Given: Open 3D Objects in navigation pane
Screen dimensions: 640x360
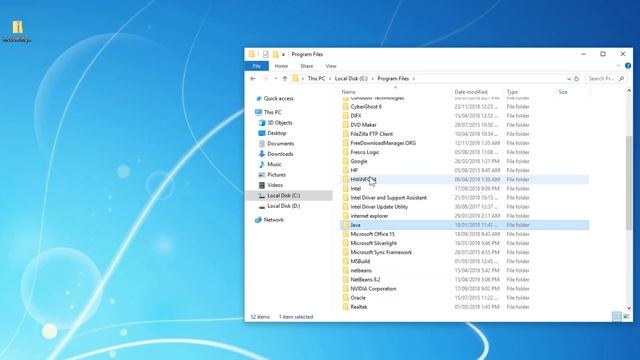Looking at the screenshot, I should (x=280, y=123).
